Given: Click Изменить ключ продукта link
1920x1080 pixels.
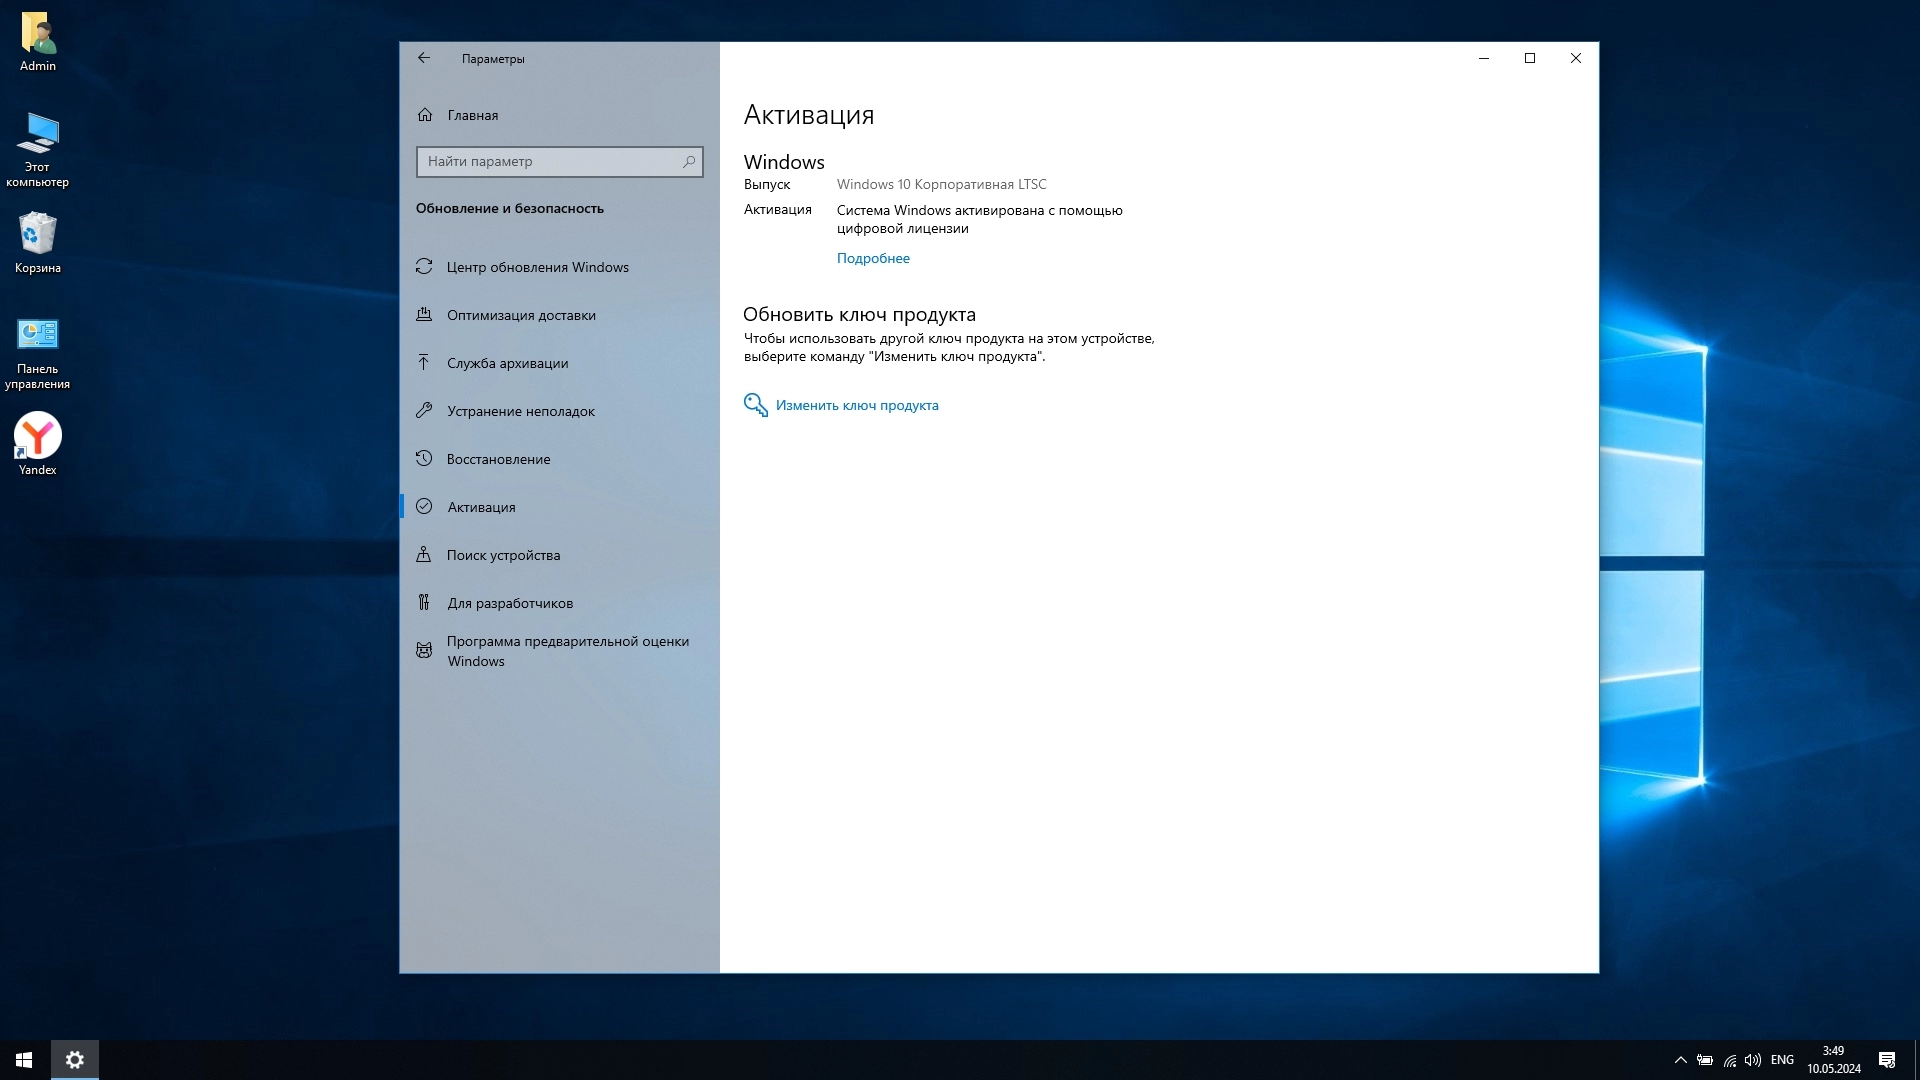Looking at the screenshot, I should point(857,405).
